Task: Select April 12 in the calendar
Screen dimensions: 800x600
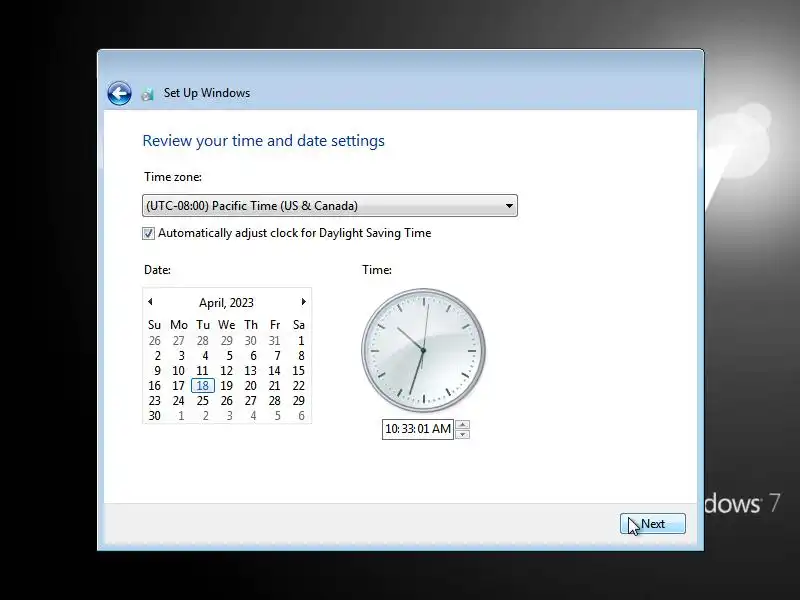Action: point(226,371)
